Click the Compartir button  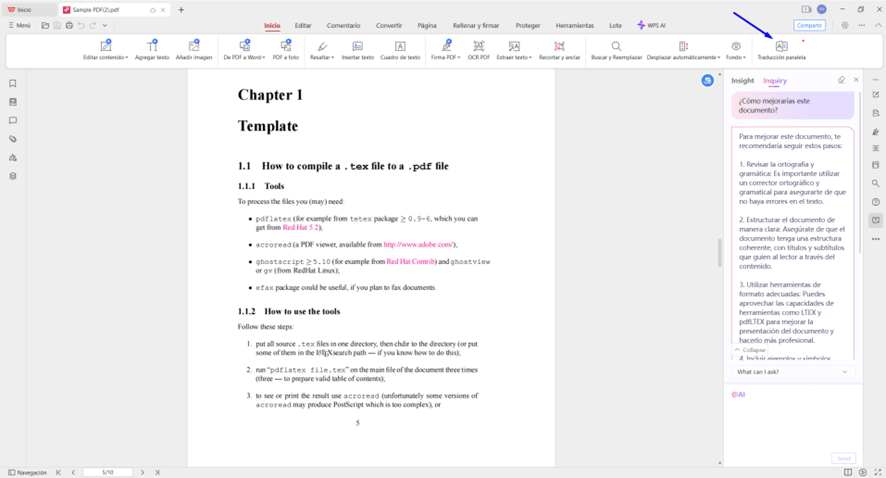click(x=809, y=25)
